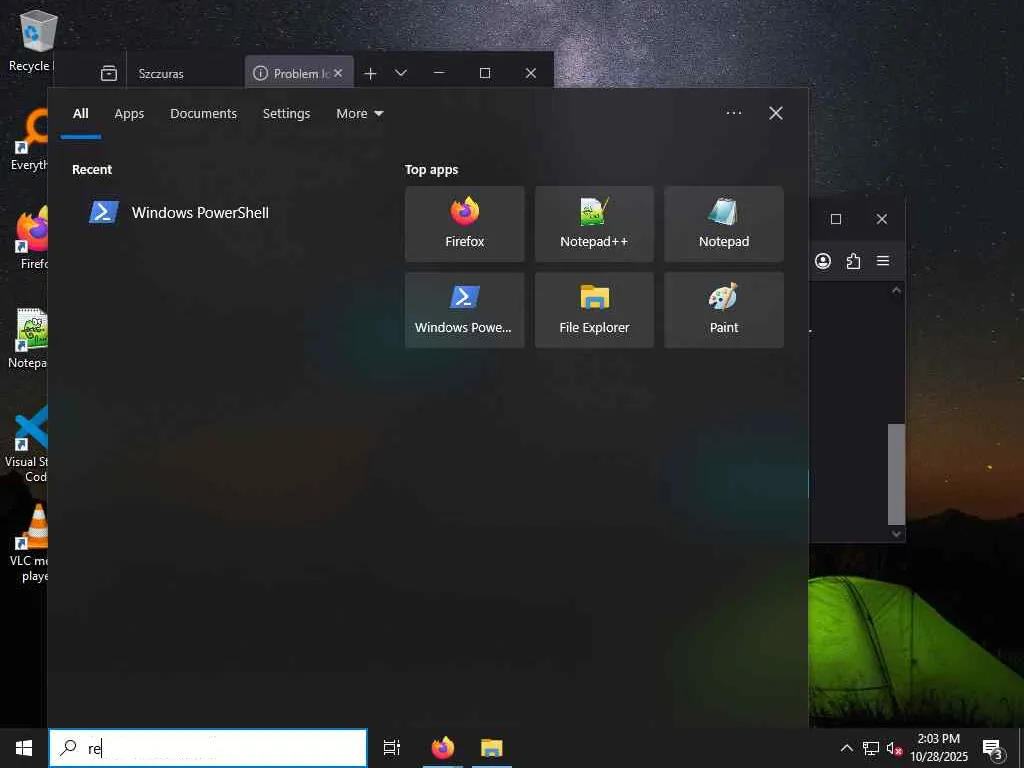
Task: Open the Firefox hamburger application menu
Action: [x=883, y=261]
